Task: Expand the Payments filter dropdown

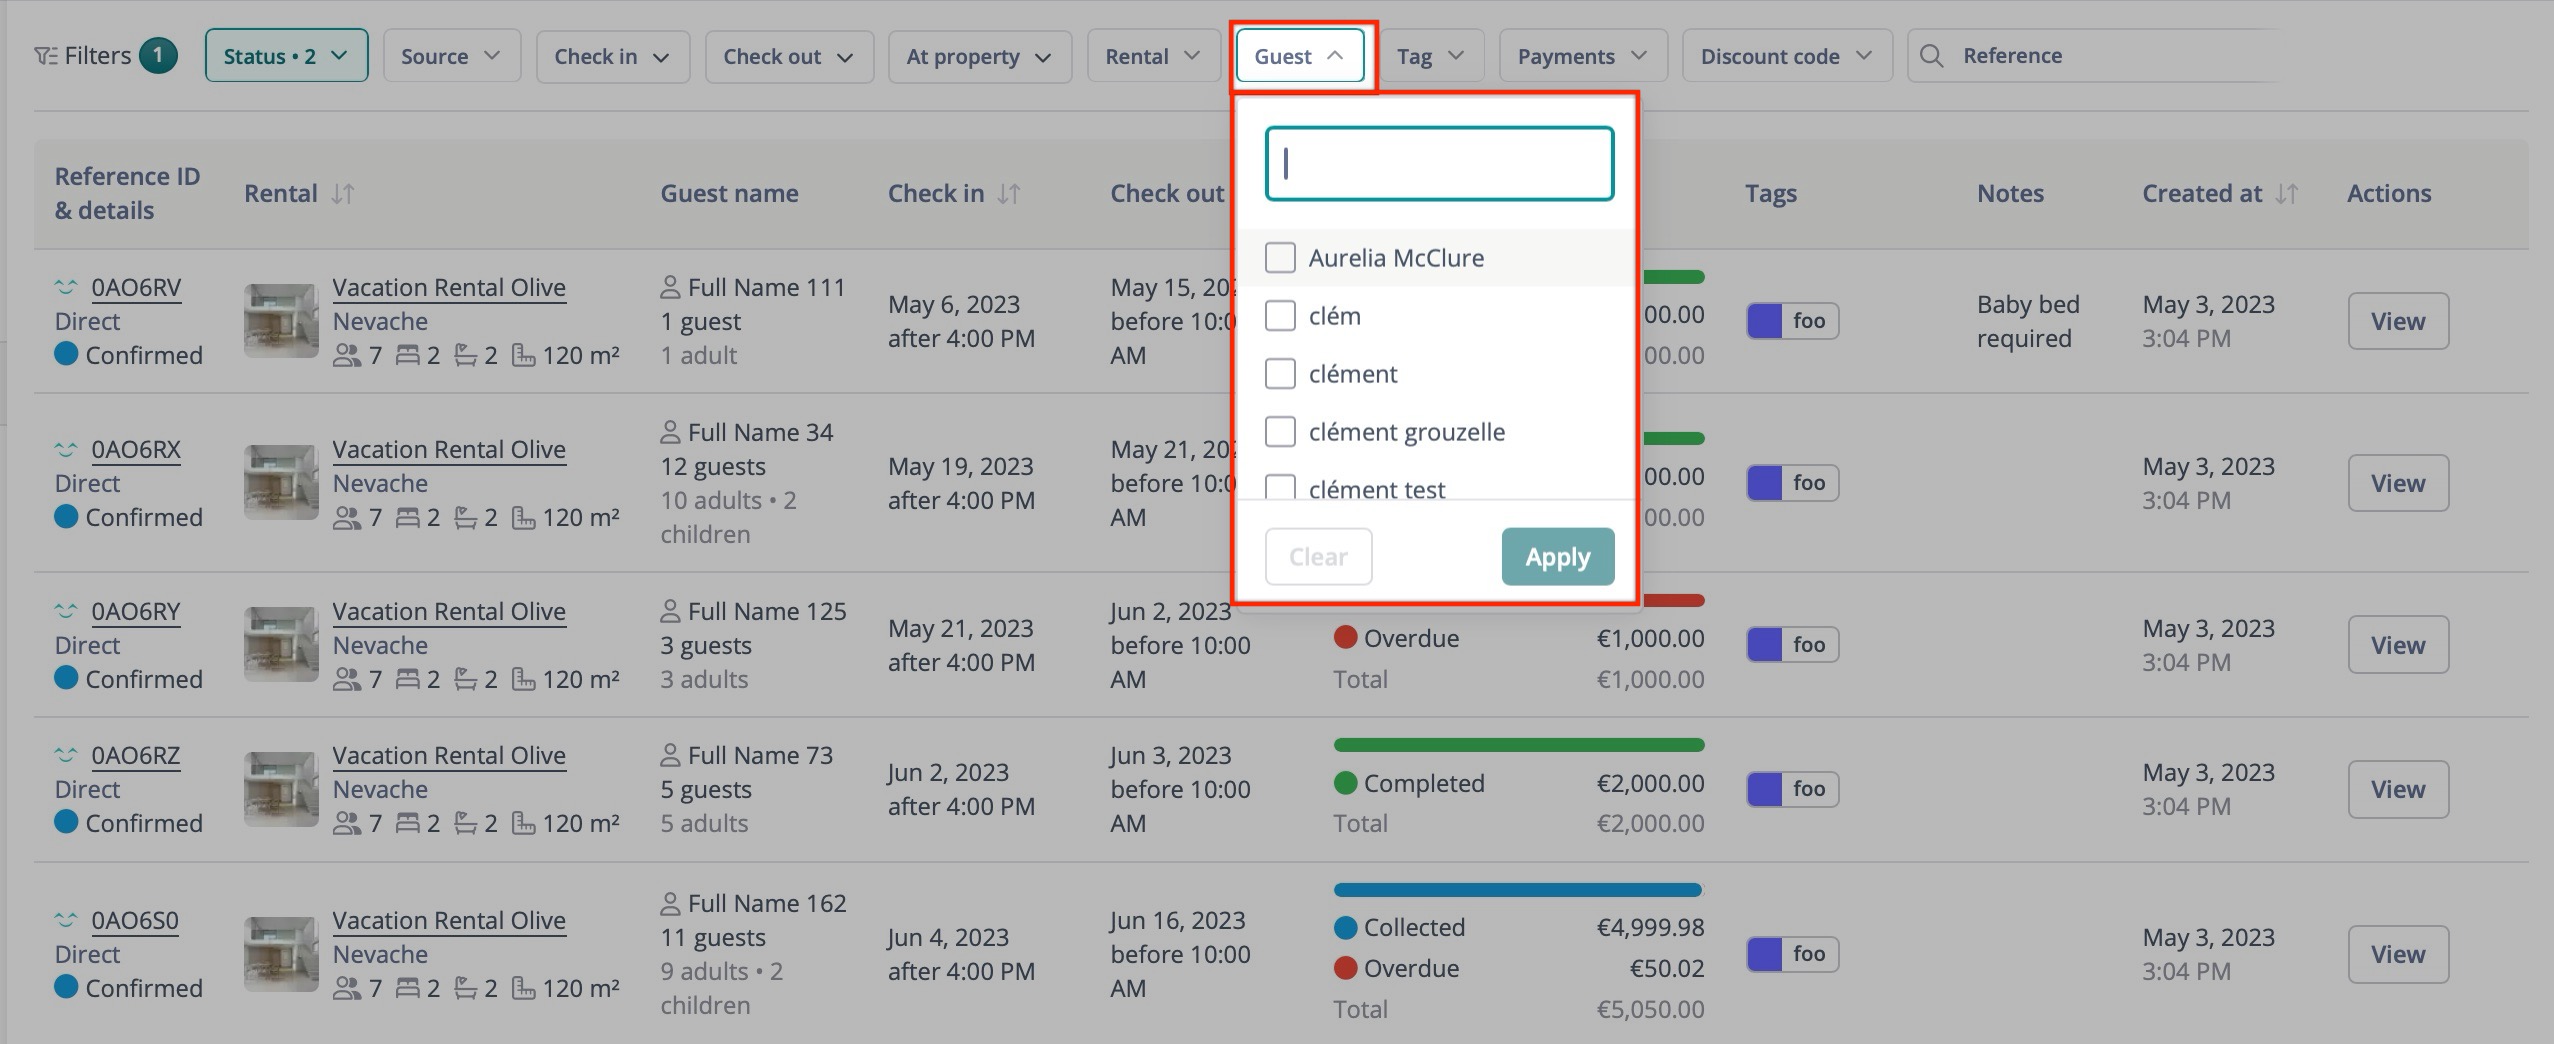Action: pyautogui.click(x=1582, y=56)
